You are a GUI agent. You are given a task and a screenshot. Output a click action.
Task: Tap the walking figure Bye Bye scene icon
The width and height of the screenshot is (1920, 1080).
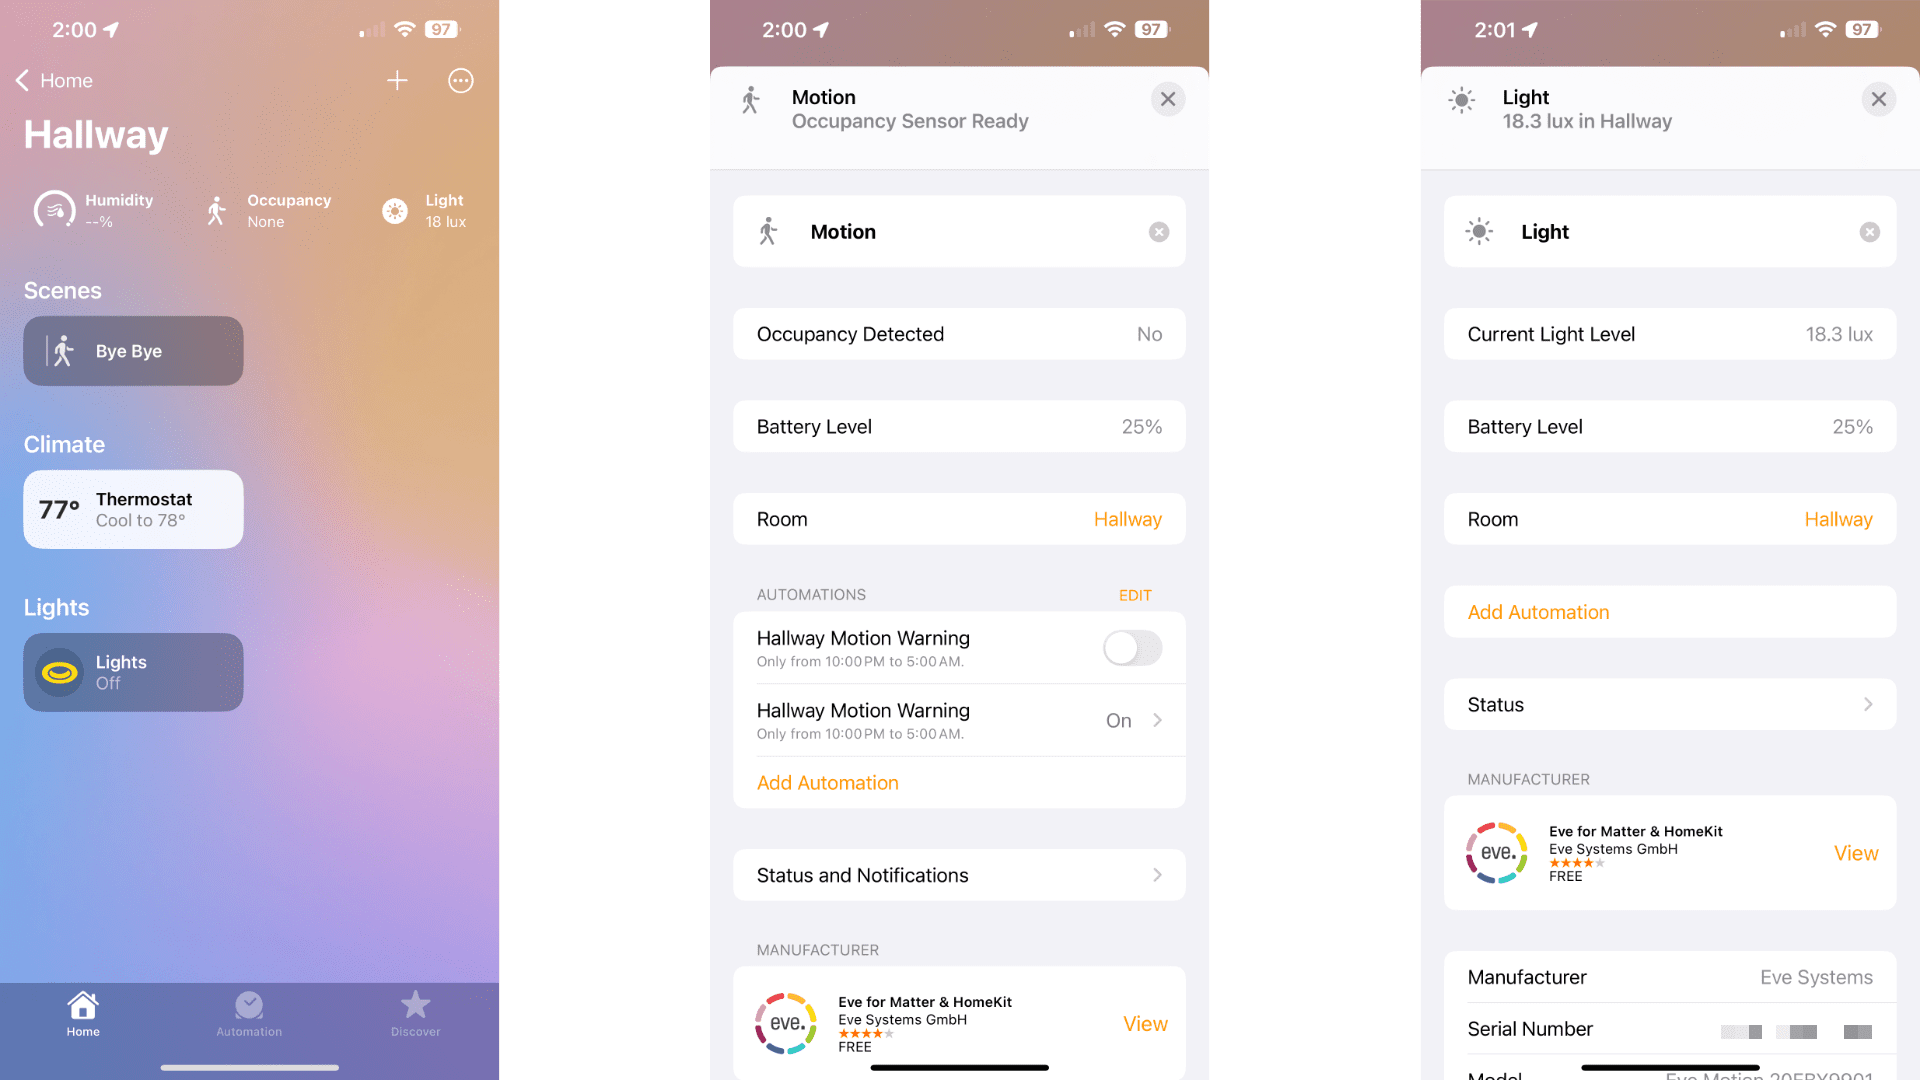click(62, 351)
